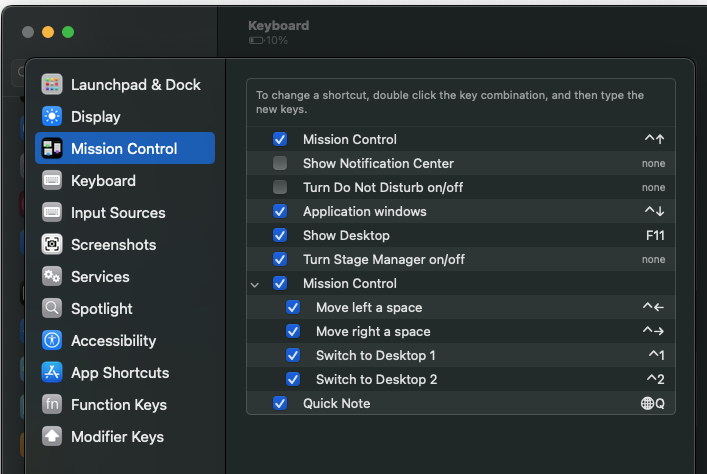Open the Input Sources icon
707x474 pixels.
tap(53, 213)
